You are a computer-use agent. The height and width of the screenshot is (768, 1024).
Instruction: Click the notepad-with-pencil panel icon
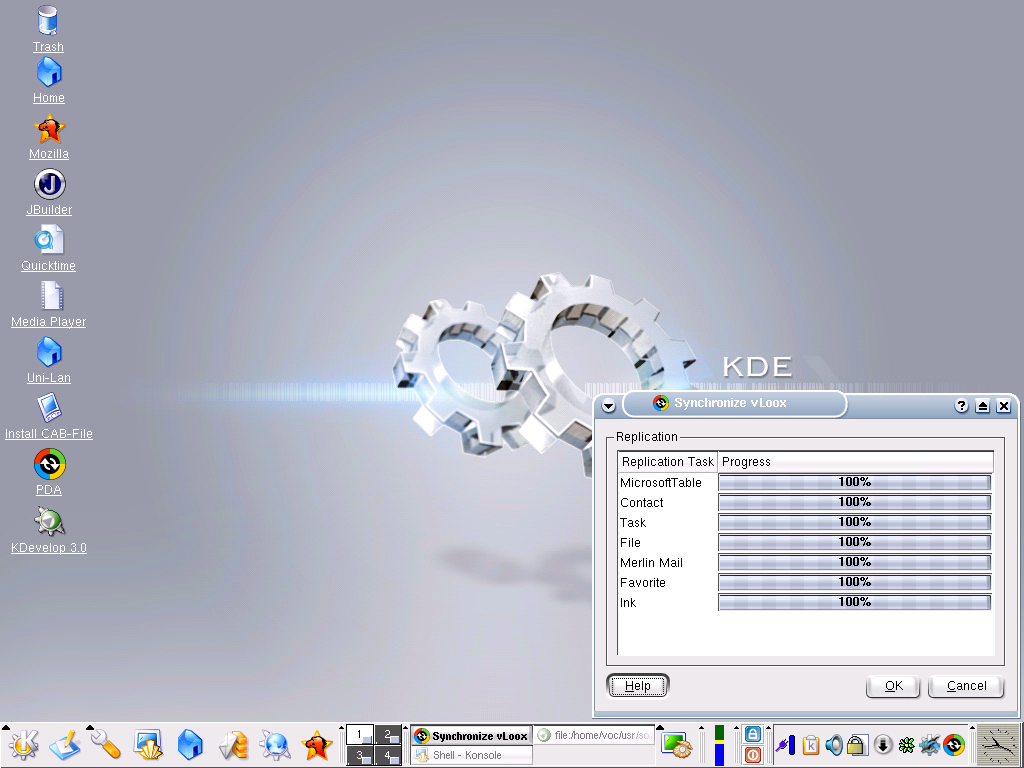[65, 744]
